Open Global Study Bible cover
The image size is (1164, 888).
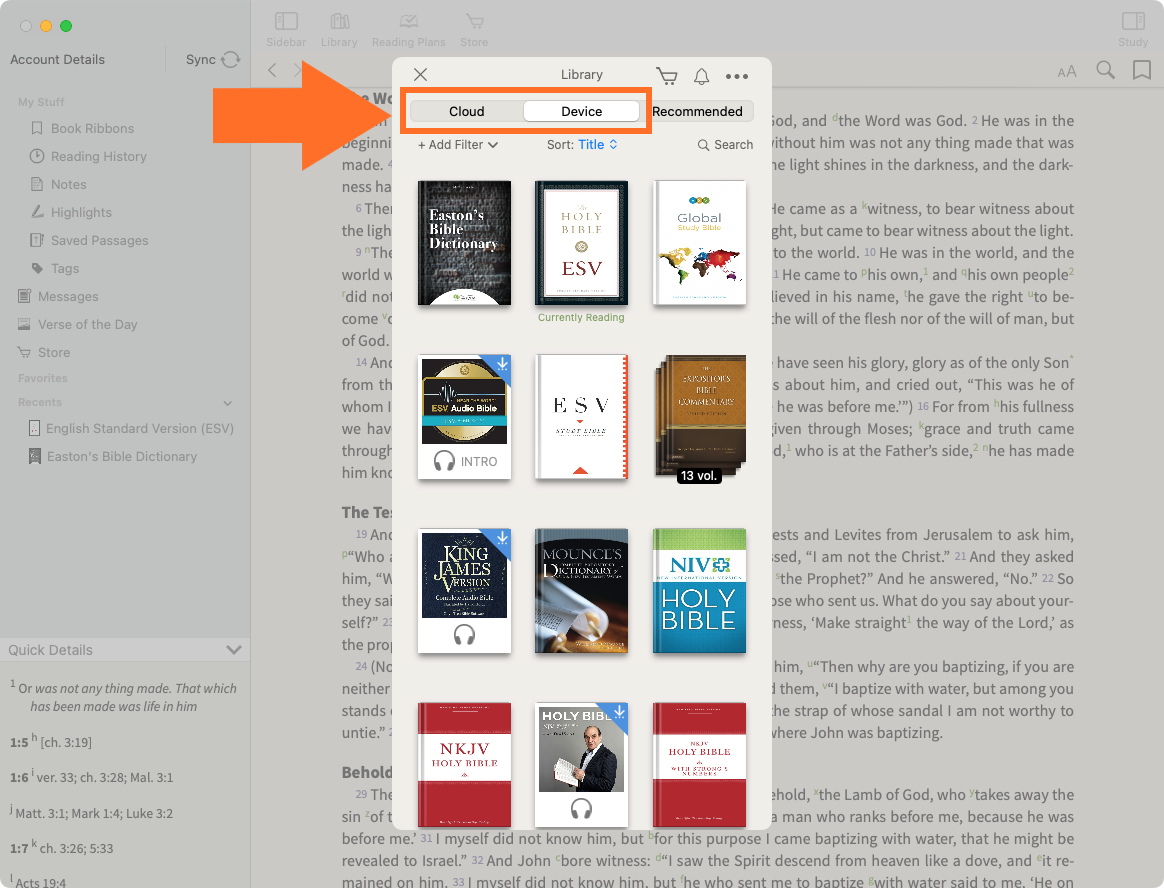point(699,243)
